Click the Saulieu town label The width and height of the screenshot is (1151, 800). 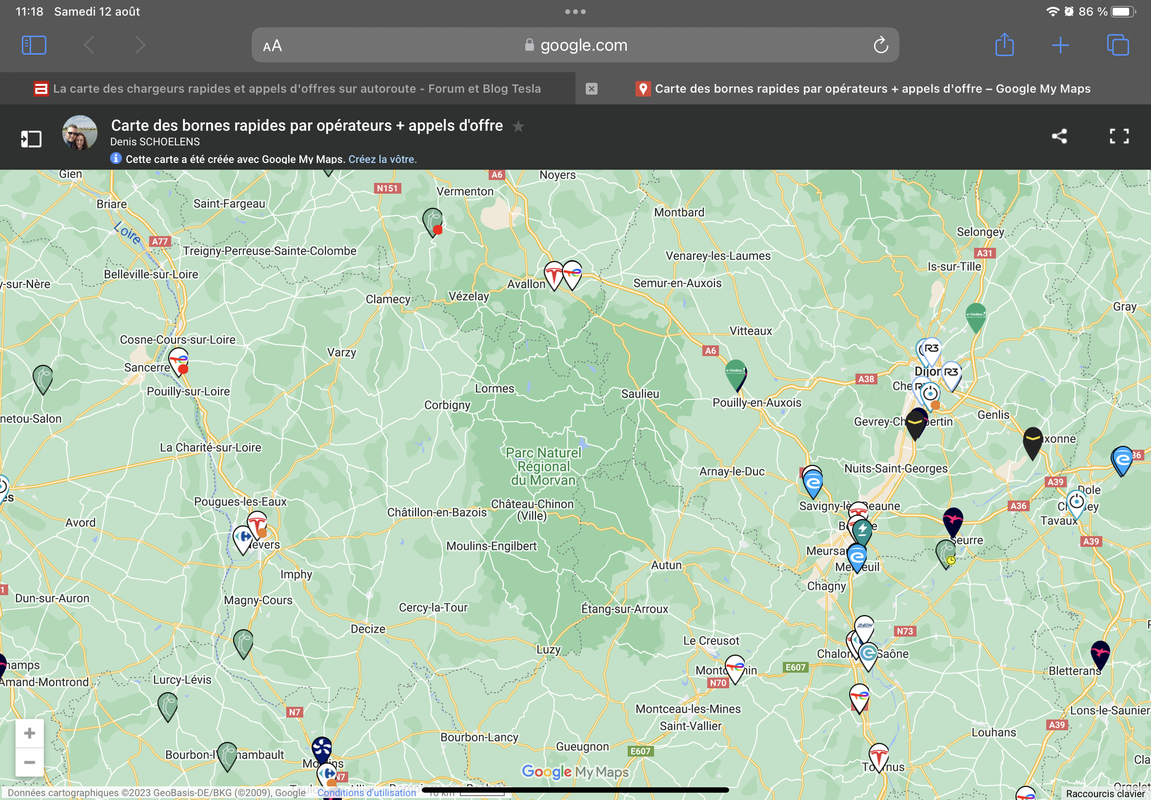tap(640, 394)
